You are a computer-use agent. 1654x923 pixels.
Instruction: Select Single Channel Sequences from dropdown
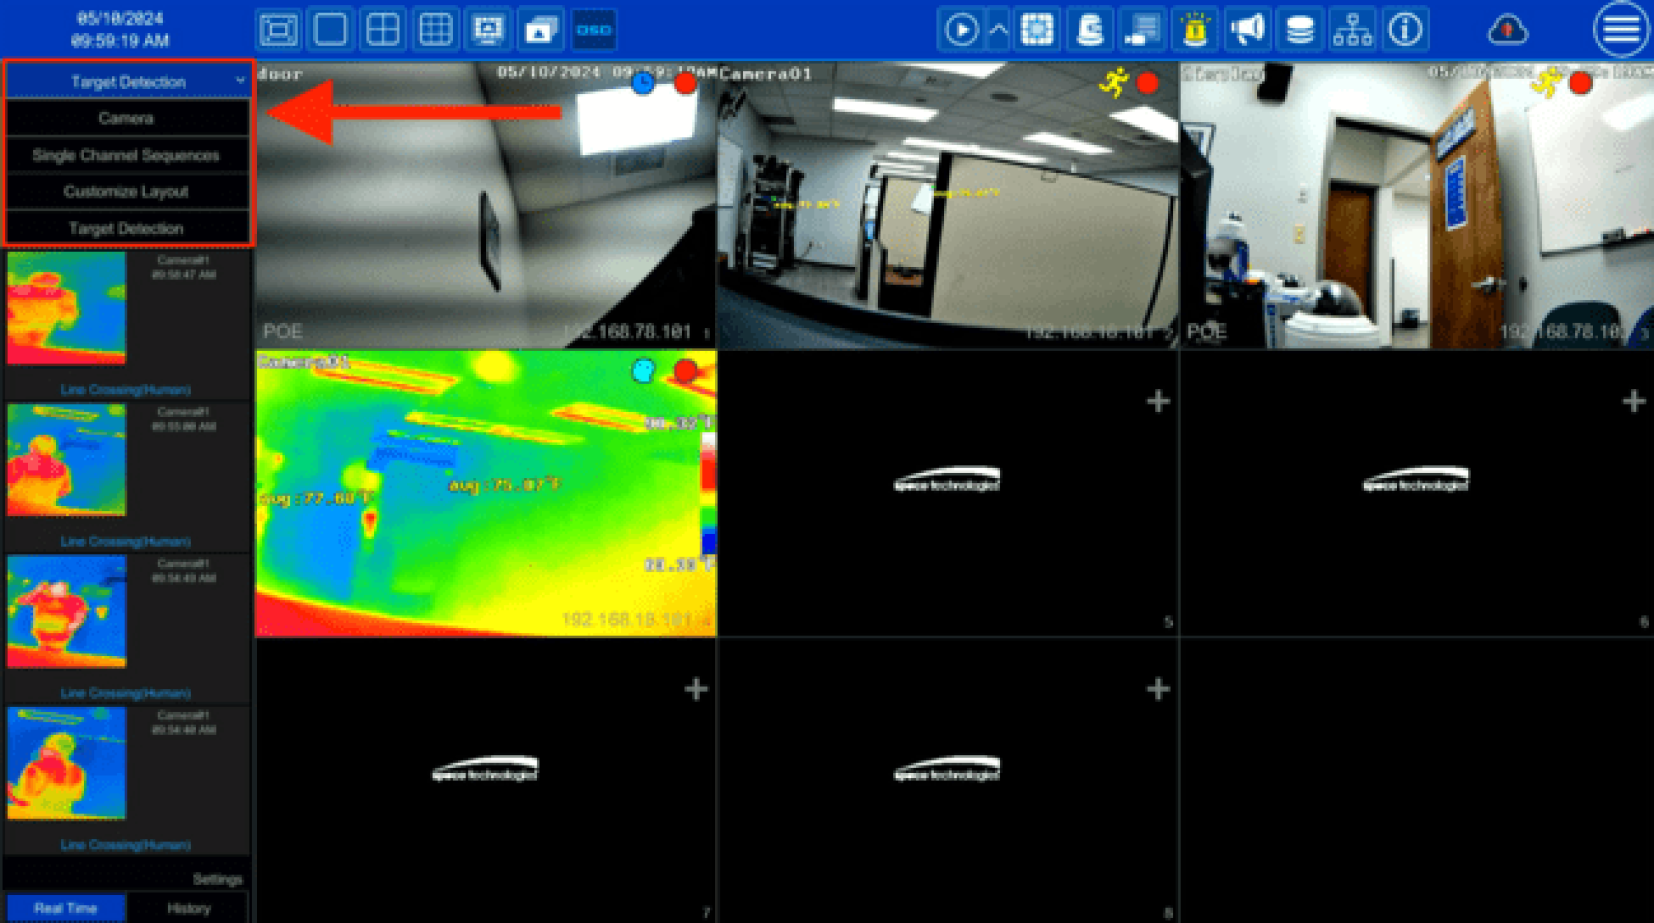(126, 155)
